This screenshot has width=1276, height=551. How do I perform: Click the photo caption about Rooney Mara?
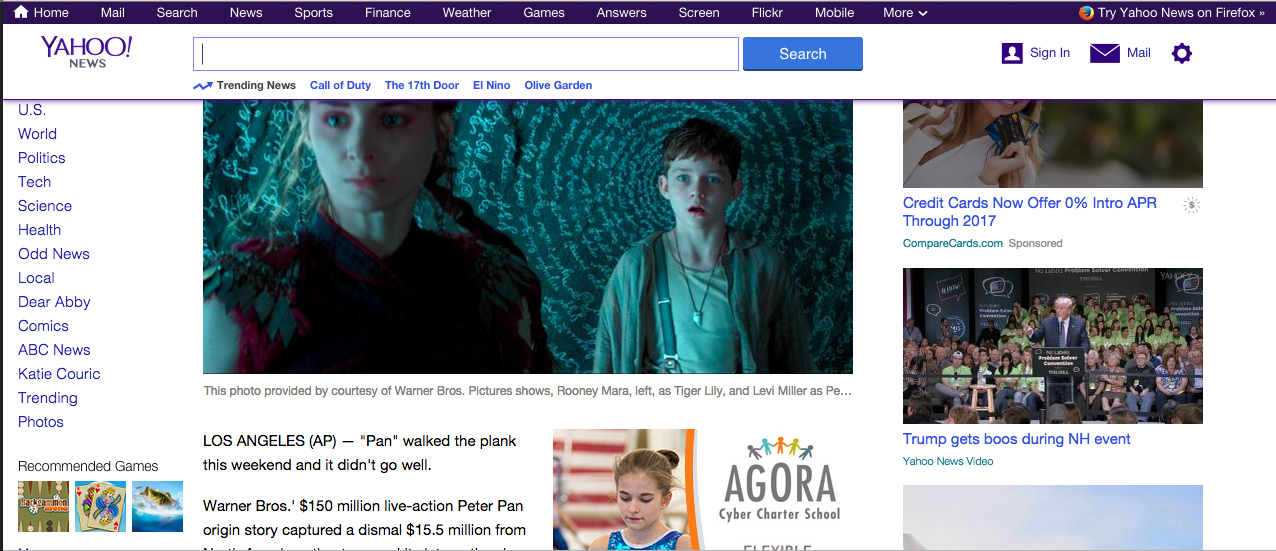[x=528, y=391]
